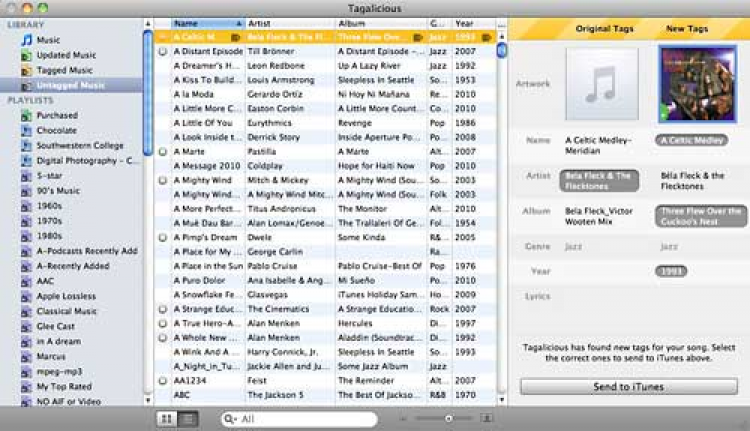Click the enlarge icon right of the slider

(x=487, y=419)
